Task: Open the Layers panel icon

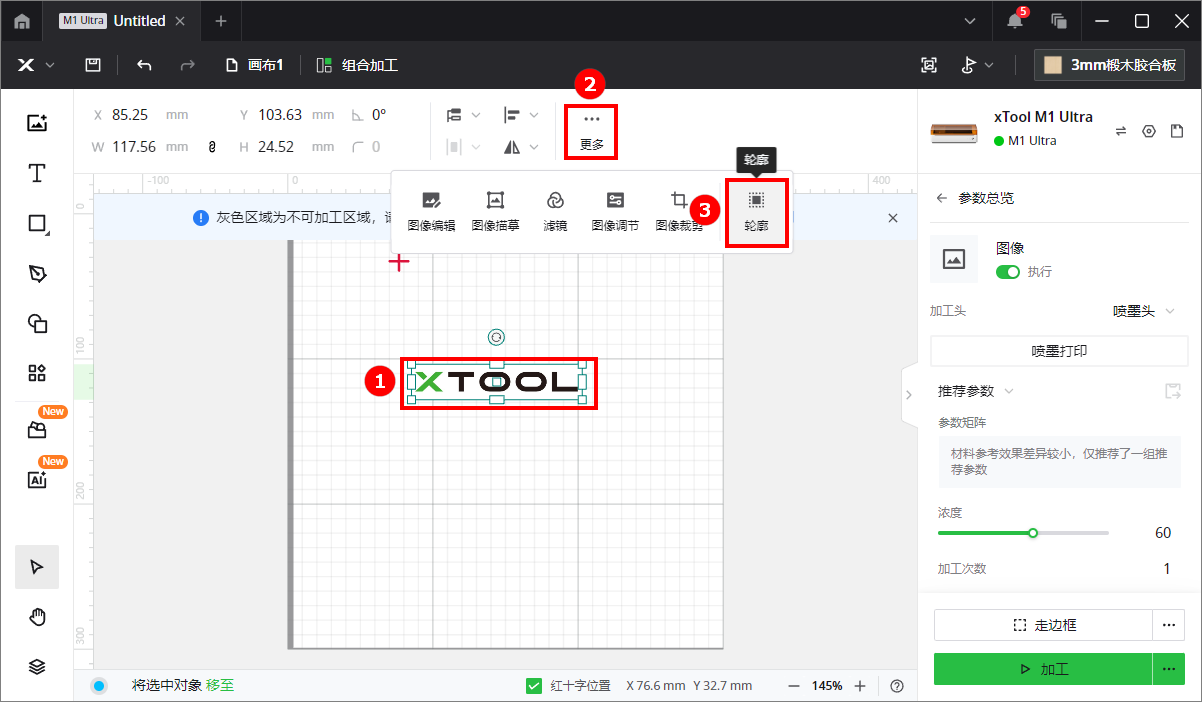Action: coord(37,667)
